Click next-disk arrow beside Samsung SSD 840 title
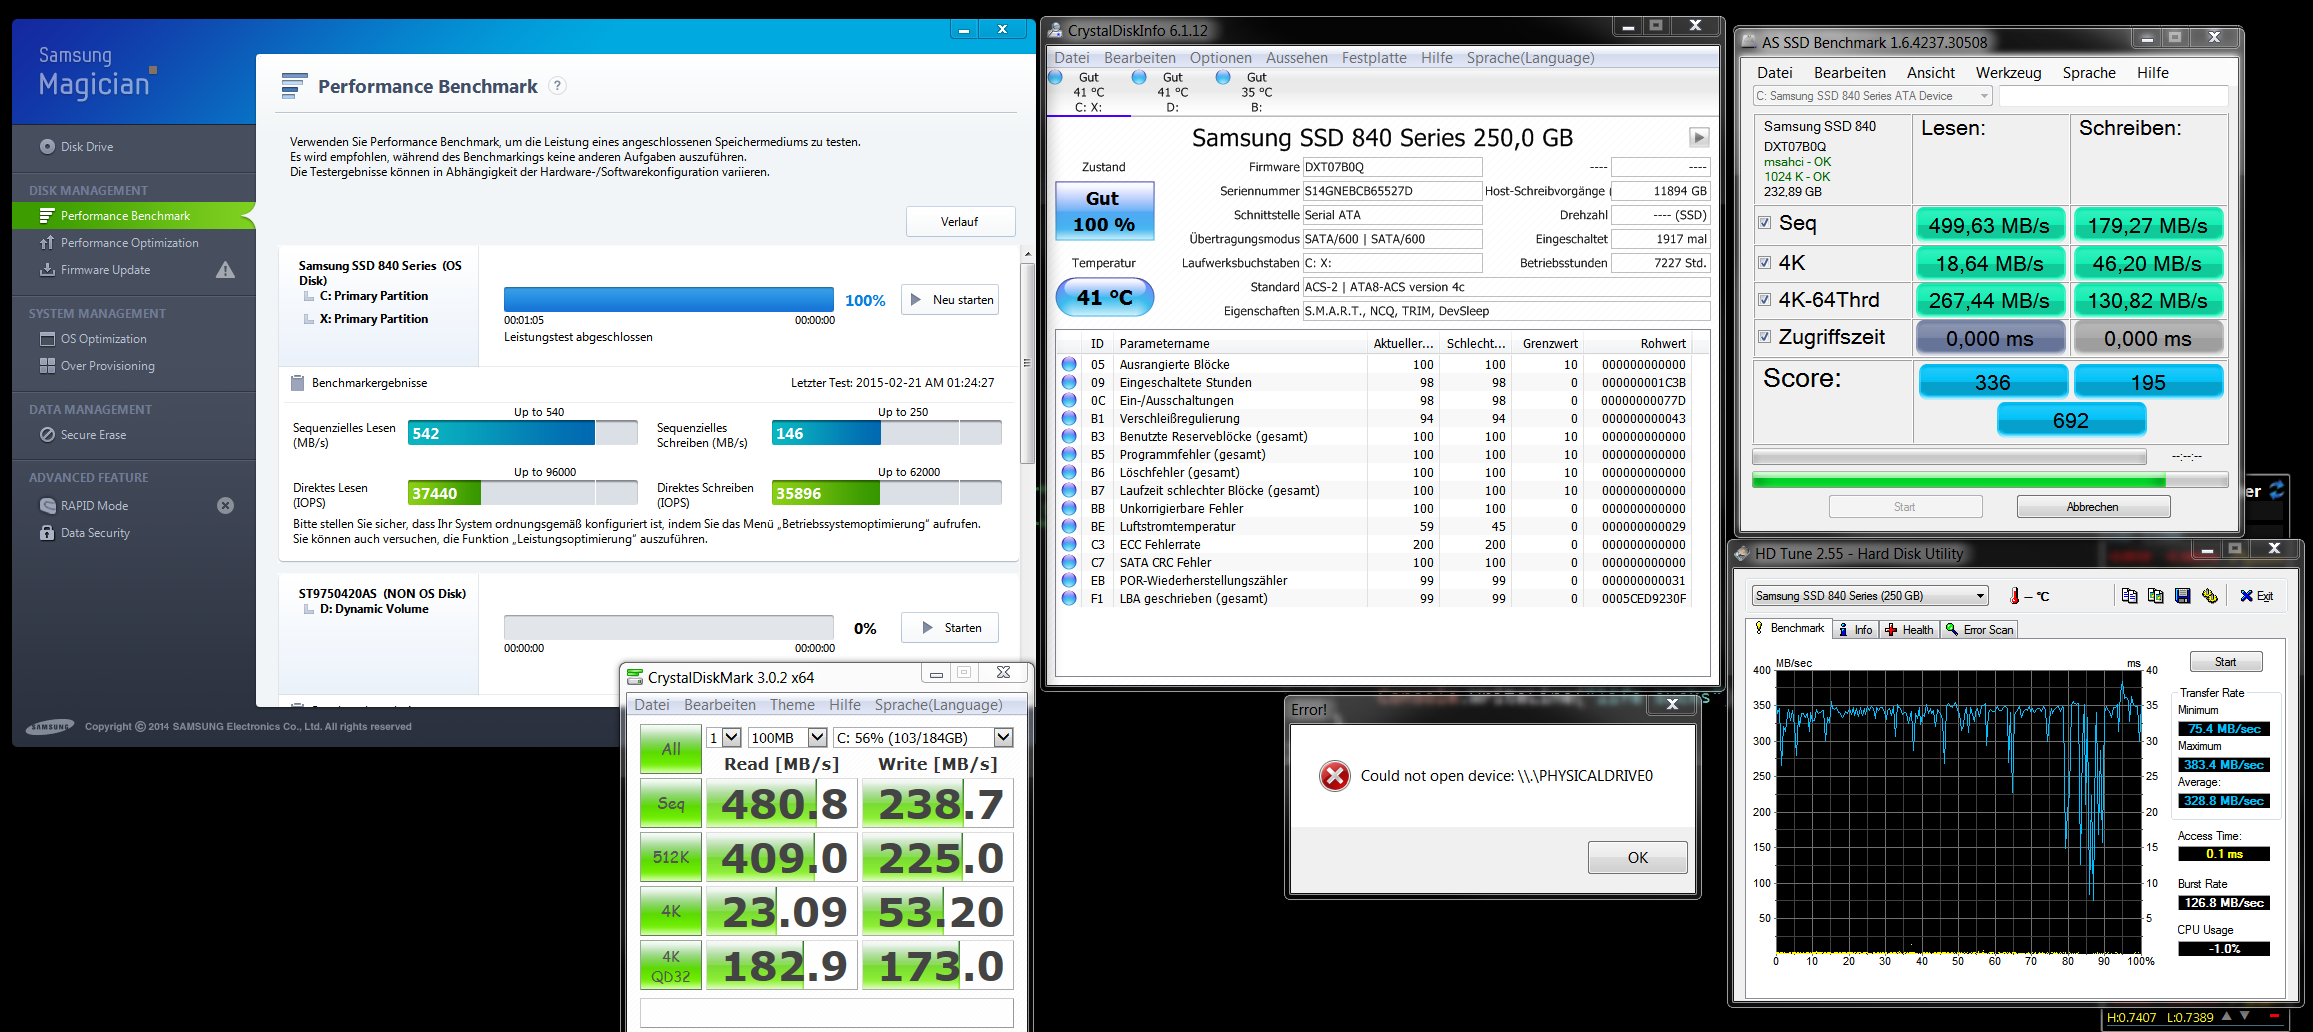The width and height of the screenshot is (2313, 1032). point(1699,137)
